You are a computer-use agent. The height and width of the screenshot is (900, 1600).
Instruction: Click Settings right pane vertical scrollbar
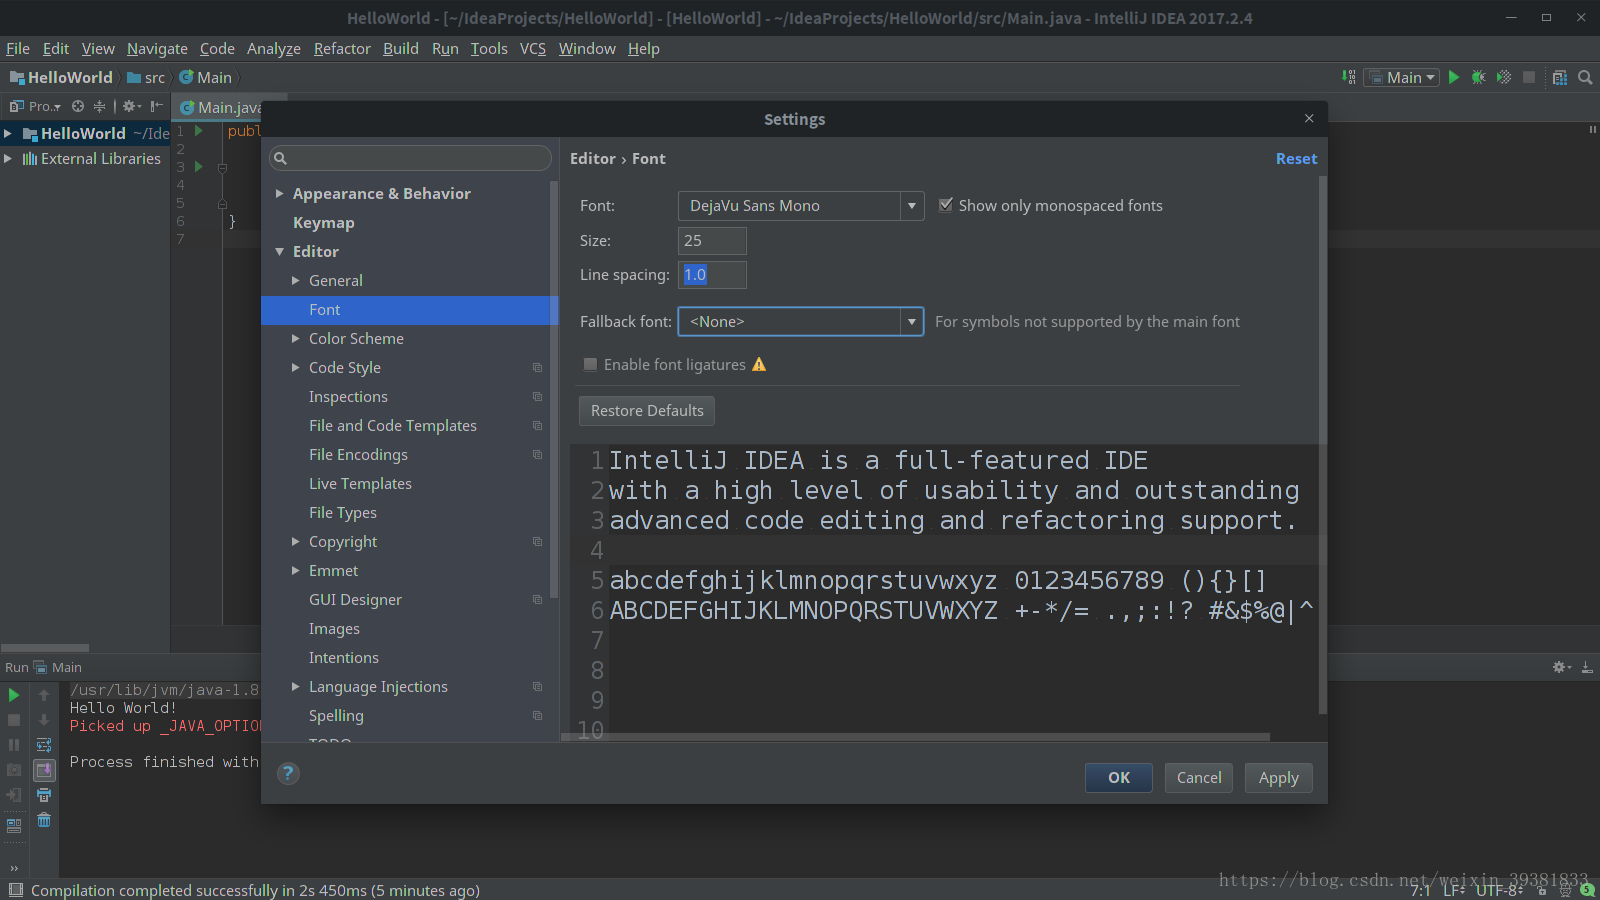click(1323, 445)
